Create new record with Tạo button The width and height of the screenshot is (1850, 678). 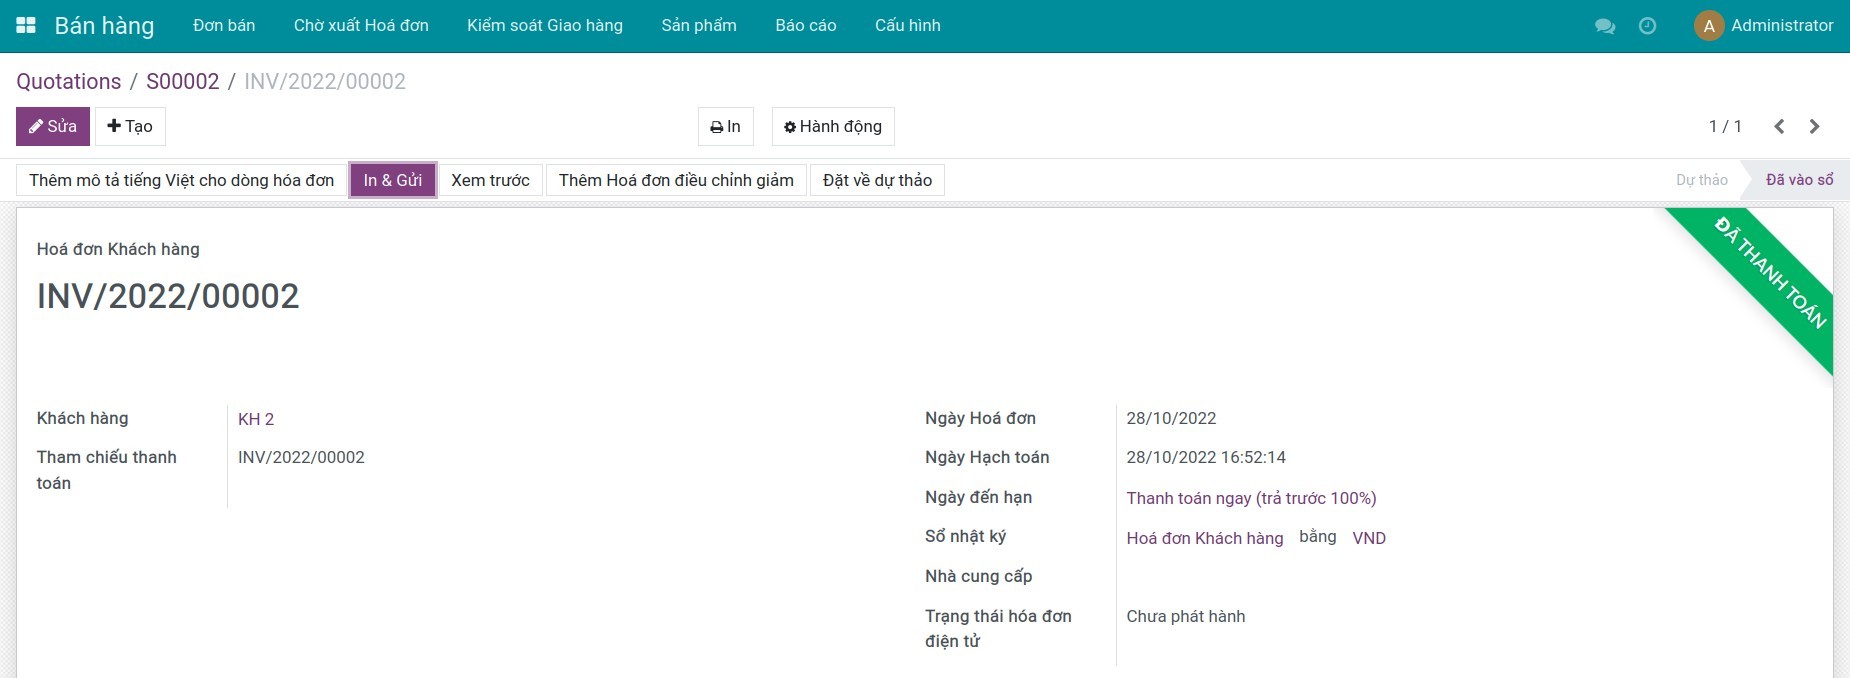point(130,127)
